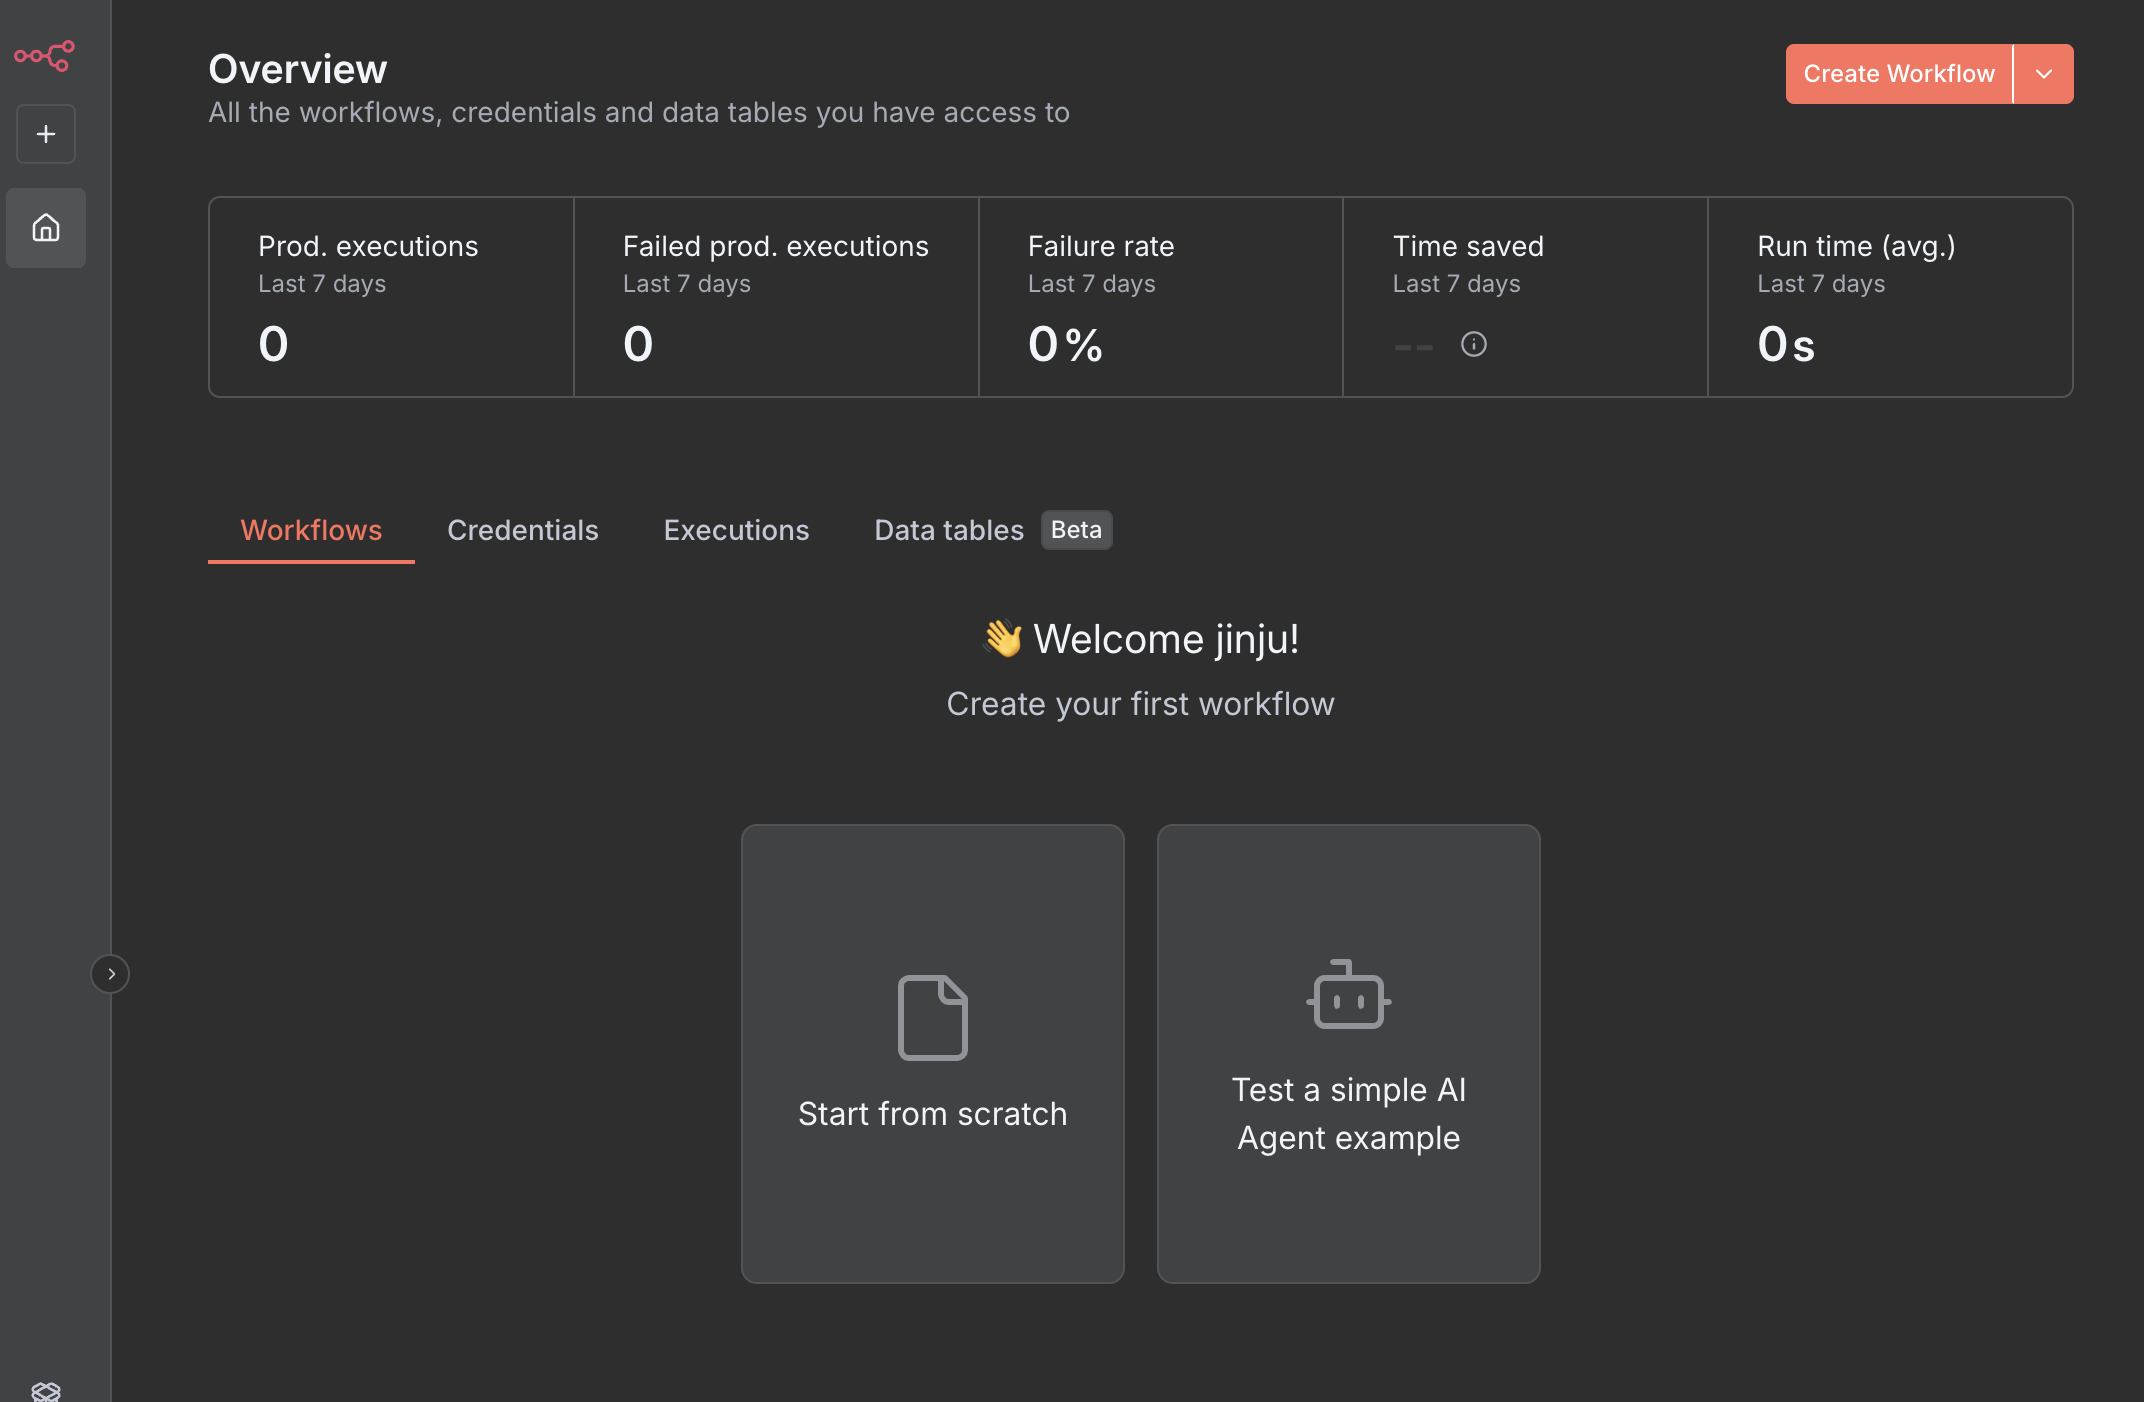Click the AI robot agent icon
The height and width of the screenshot is (1402, 2144).
(x=1348, y=995)
